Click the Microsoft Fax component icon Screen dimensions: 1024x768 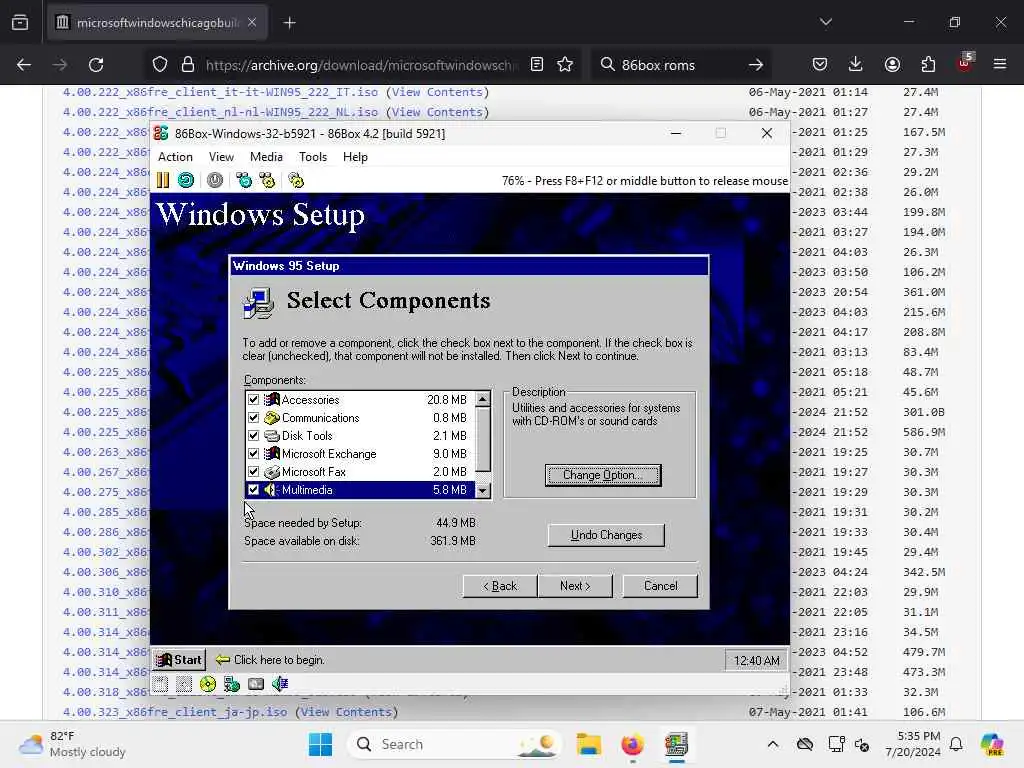pos(272,472)
